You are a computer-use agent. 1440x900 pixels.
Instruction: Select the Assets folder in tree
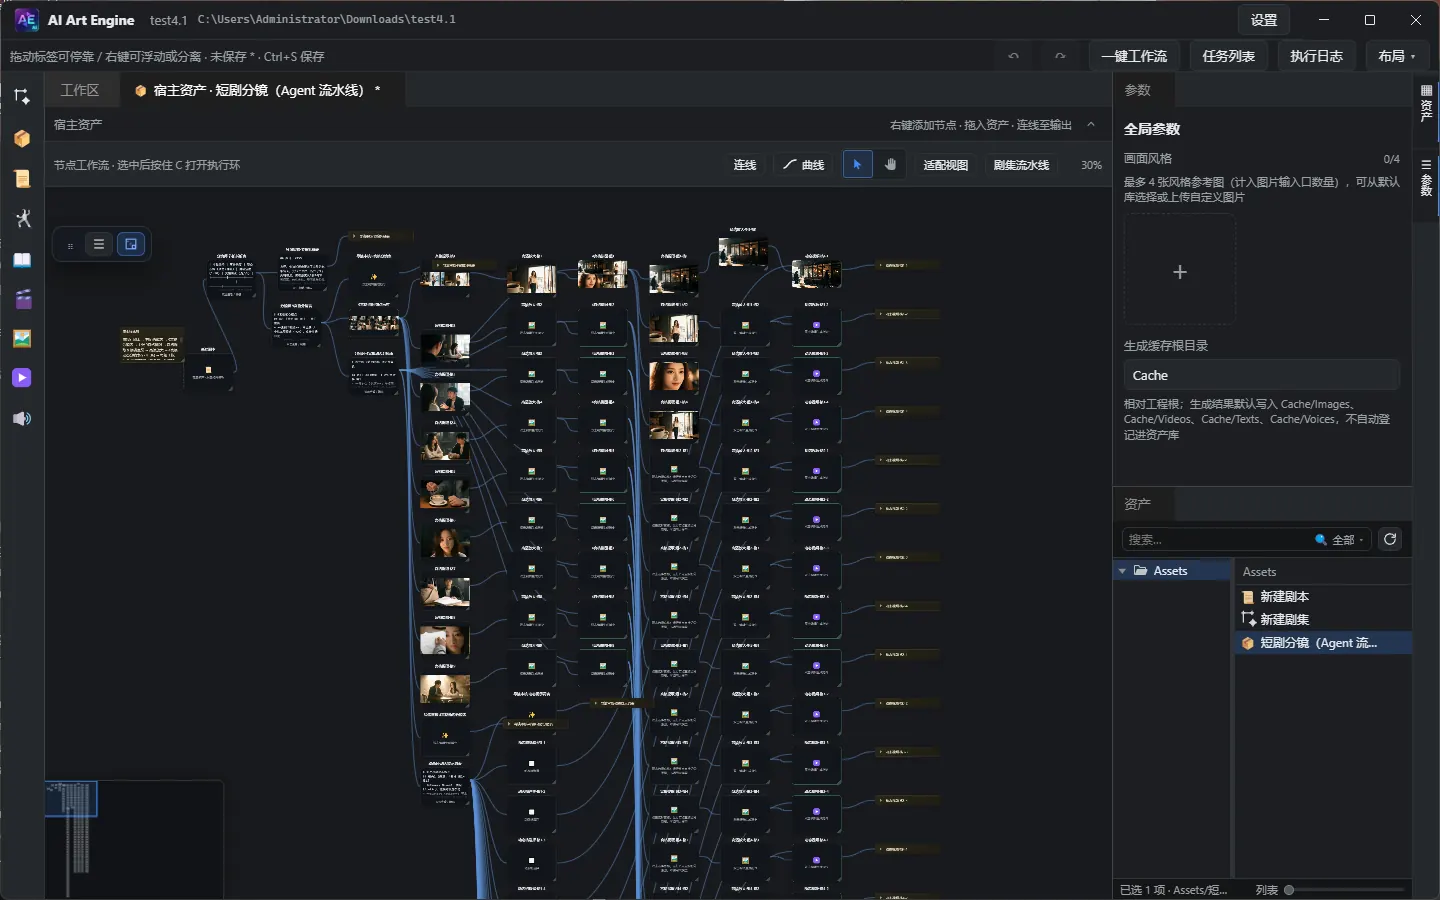click(1172, 571)
